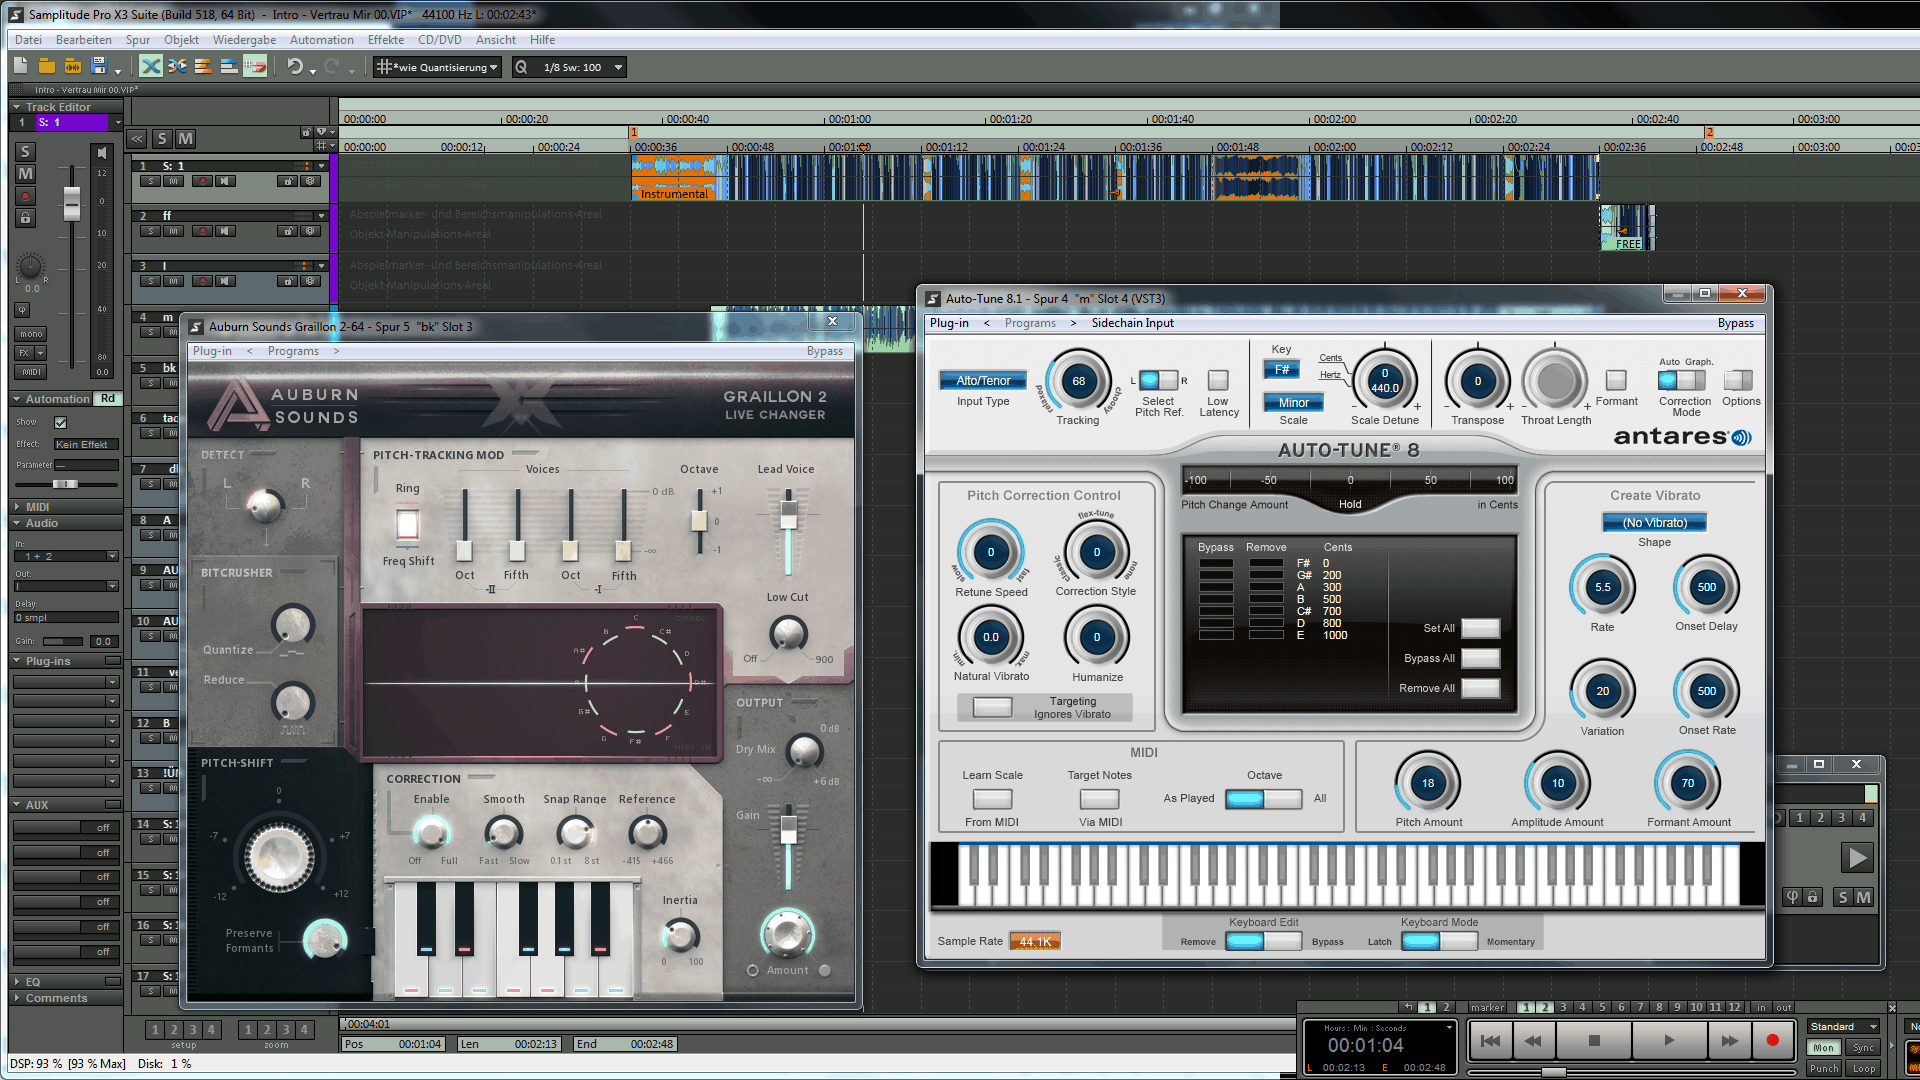Open the Wiedergabe menu
The image size is (1920, 1080).
244,40
